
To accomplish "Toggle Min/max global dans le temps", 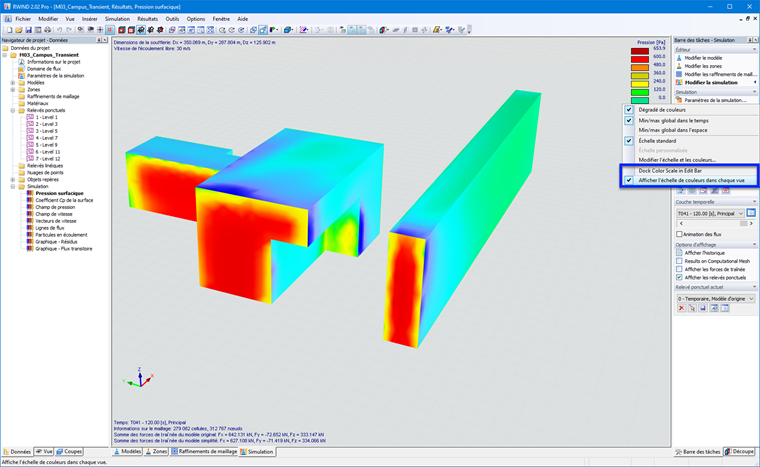I will click(673, 120).
